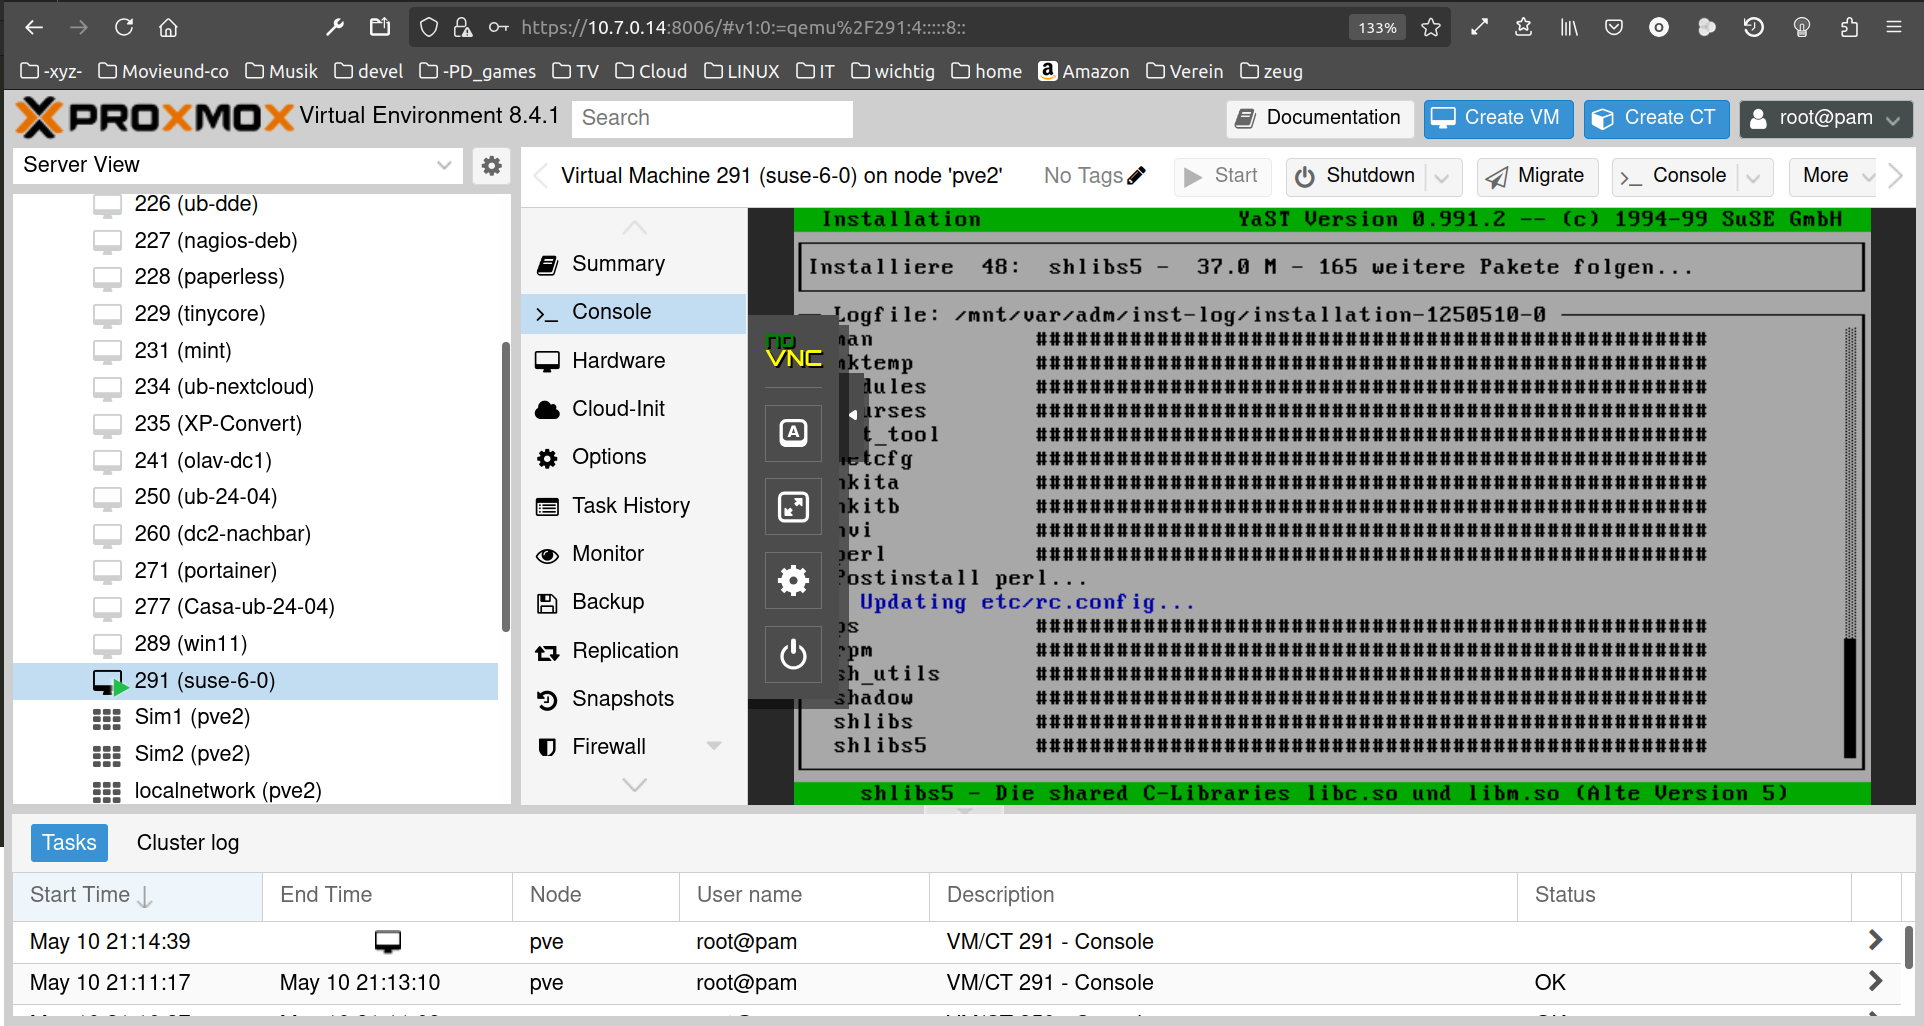
Task: Select storage Sim1 (pve2)
Action: [255, 717]
